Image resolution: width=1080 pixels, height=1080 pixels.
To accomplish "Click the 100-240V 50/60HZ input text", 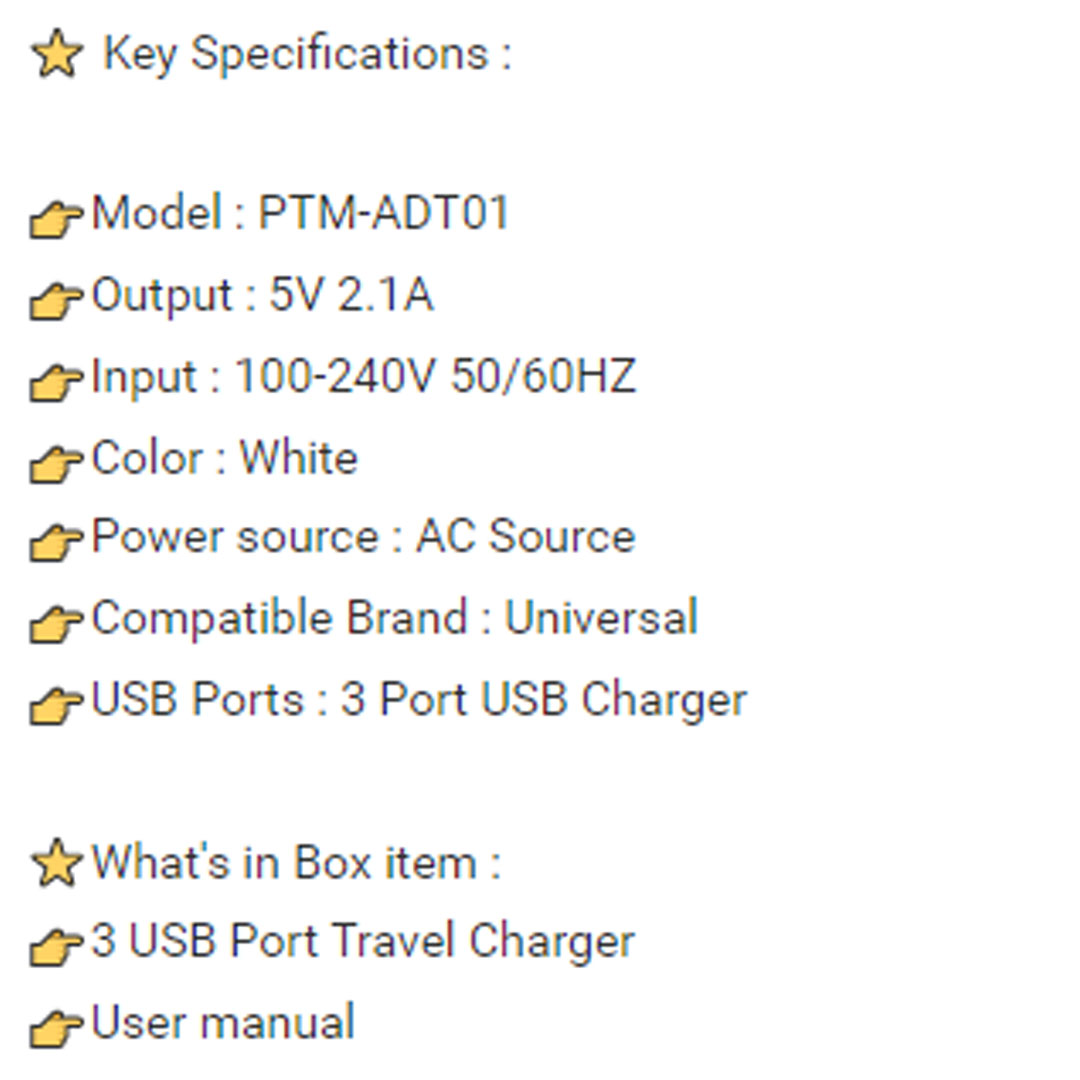I will pos(435,376).
